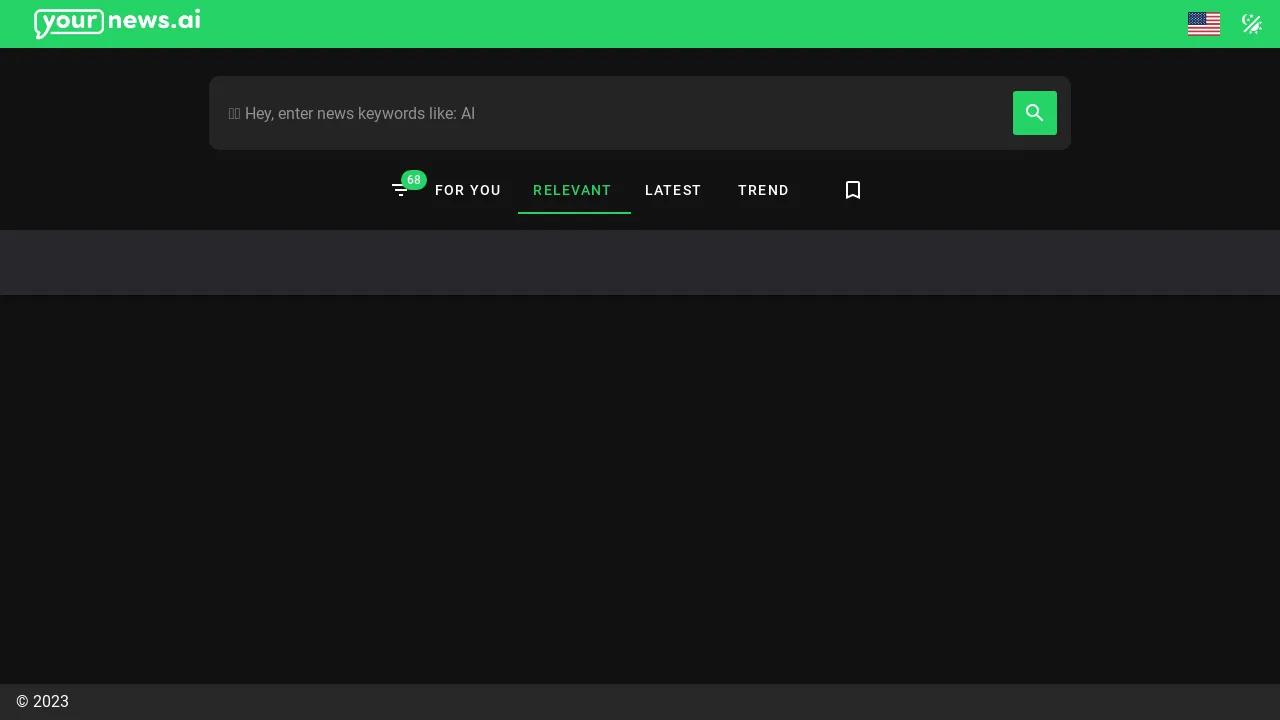The width and height of the screenshot is (1280, 720).
Task: Focus the news keywords search field
Action: click(x=612, y=113)
